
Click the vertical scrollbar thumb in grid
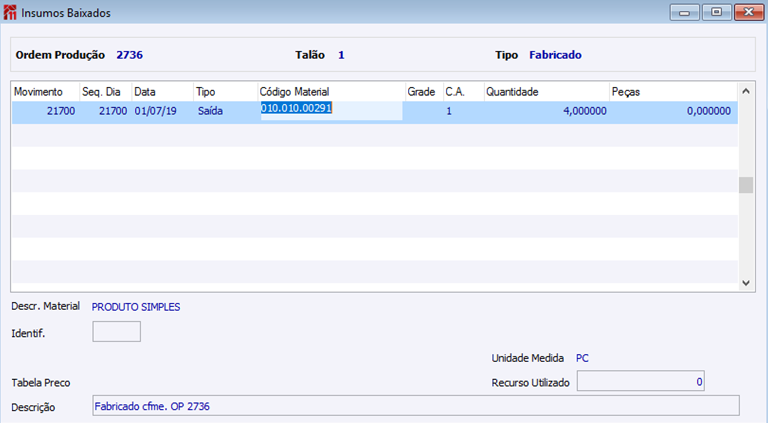746,186
